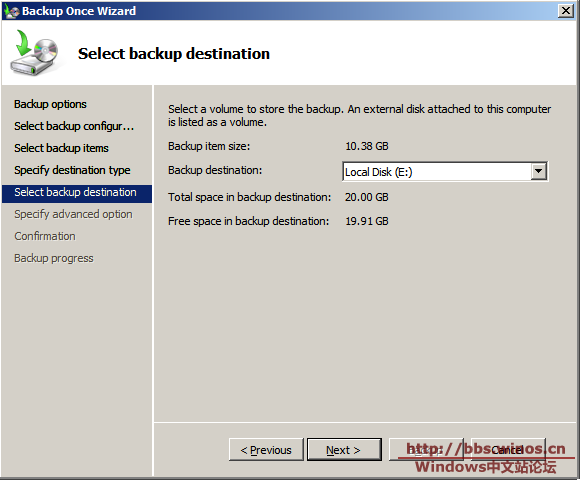Click 'Total space in backup destination:' label

(249, 197)
